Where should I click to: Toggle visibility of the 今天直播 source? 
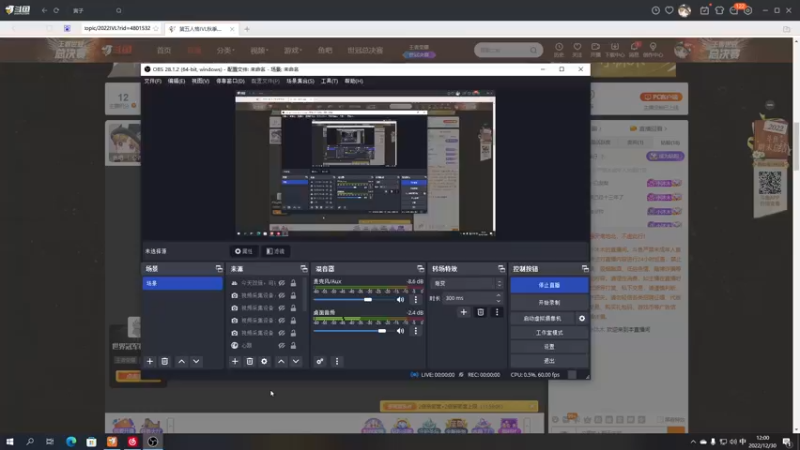point(282,283)
